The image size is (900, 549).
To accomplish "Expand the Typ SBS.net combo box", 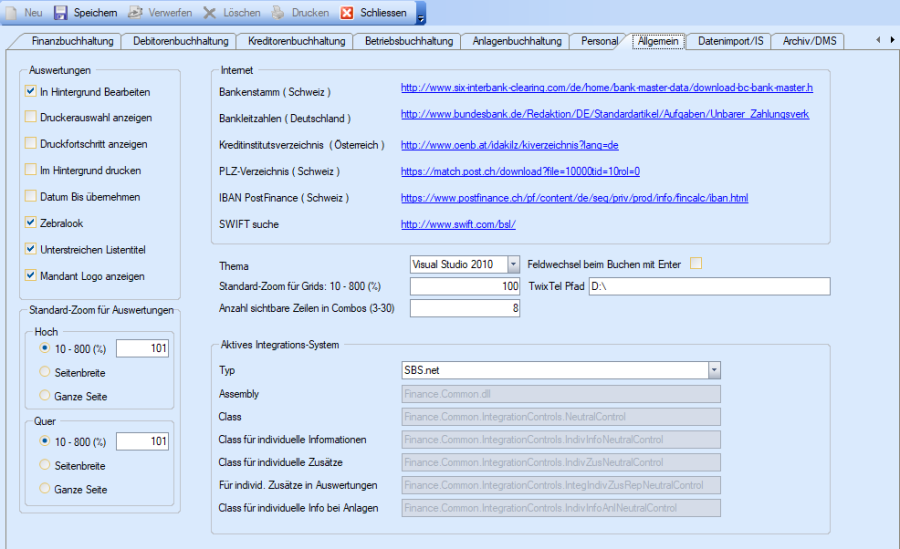I will click(x=713, y=370).
